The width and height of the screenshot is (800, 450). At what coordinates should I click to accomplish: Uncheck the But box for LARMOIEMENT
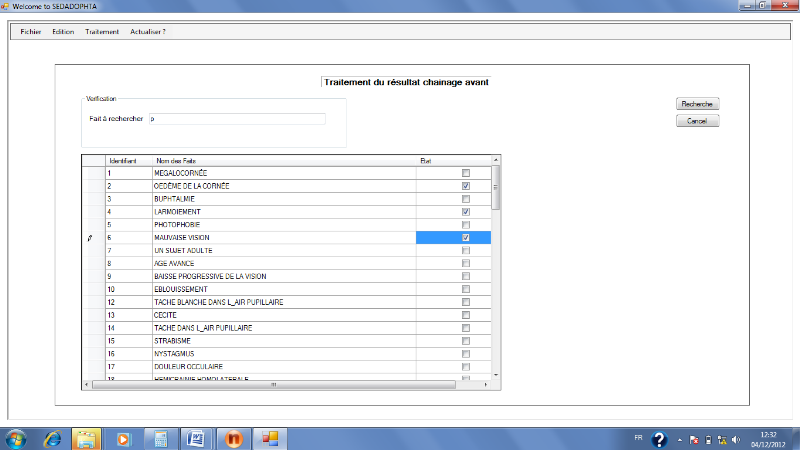pos(466,212)
